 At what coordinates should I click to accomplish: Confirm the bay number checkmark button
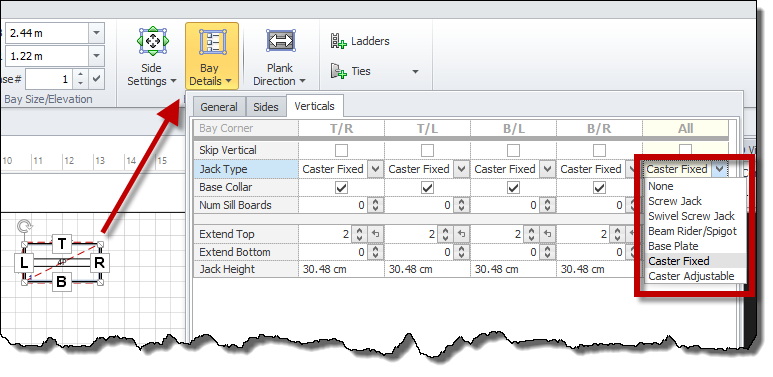click(98, 79)
